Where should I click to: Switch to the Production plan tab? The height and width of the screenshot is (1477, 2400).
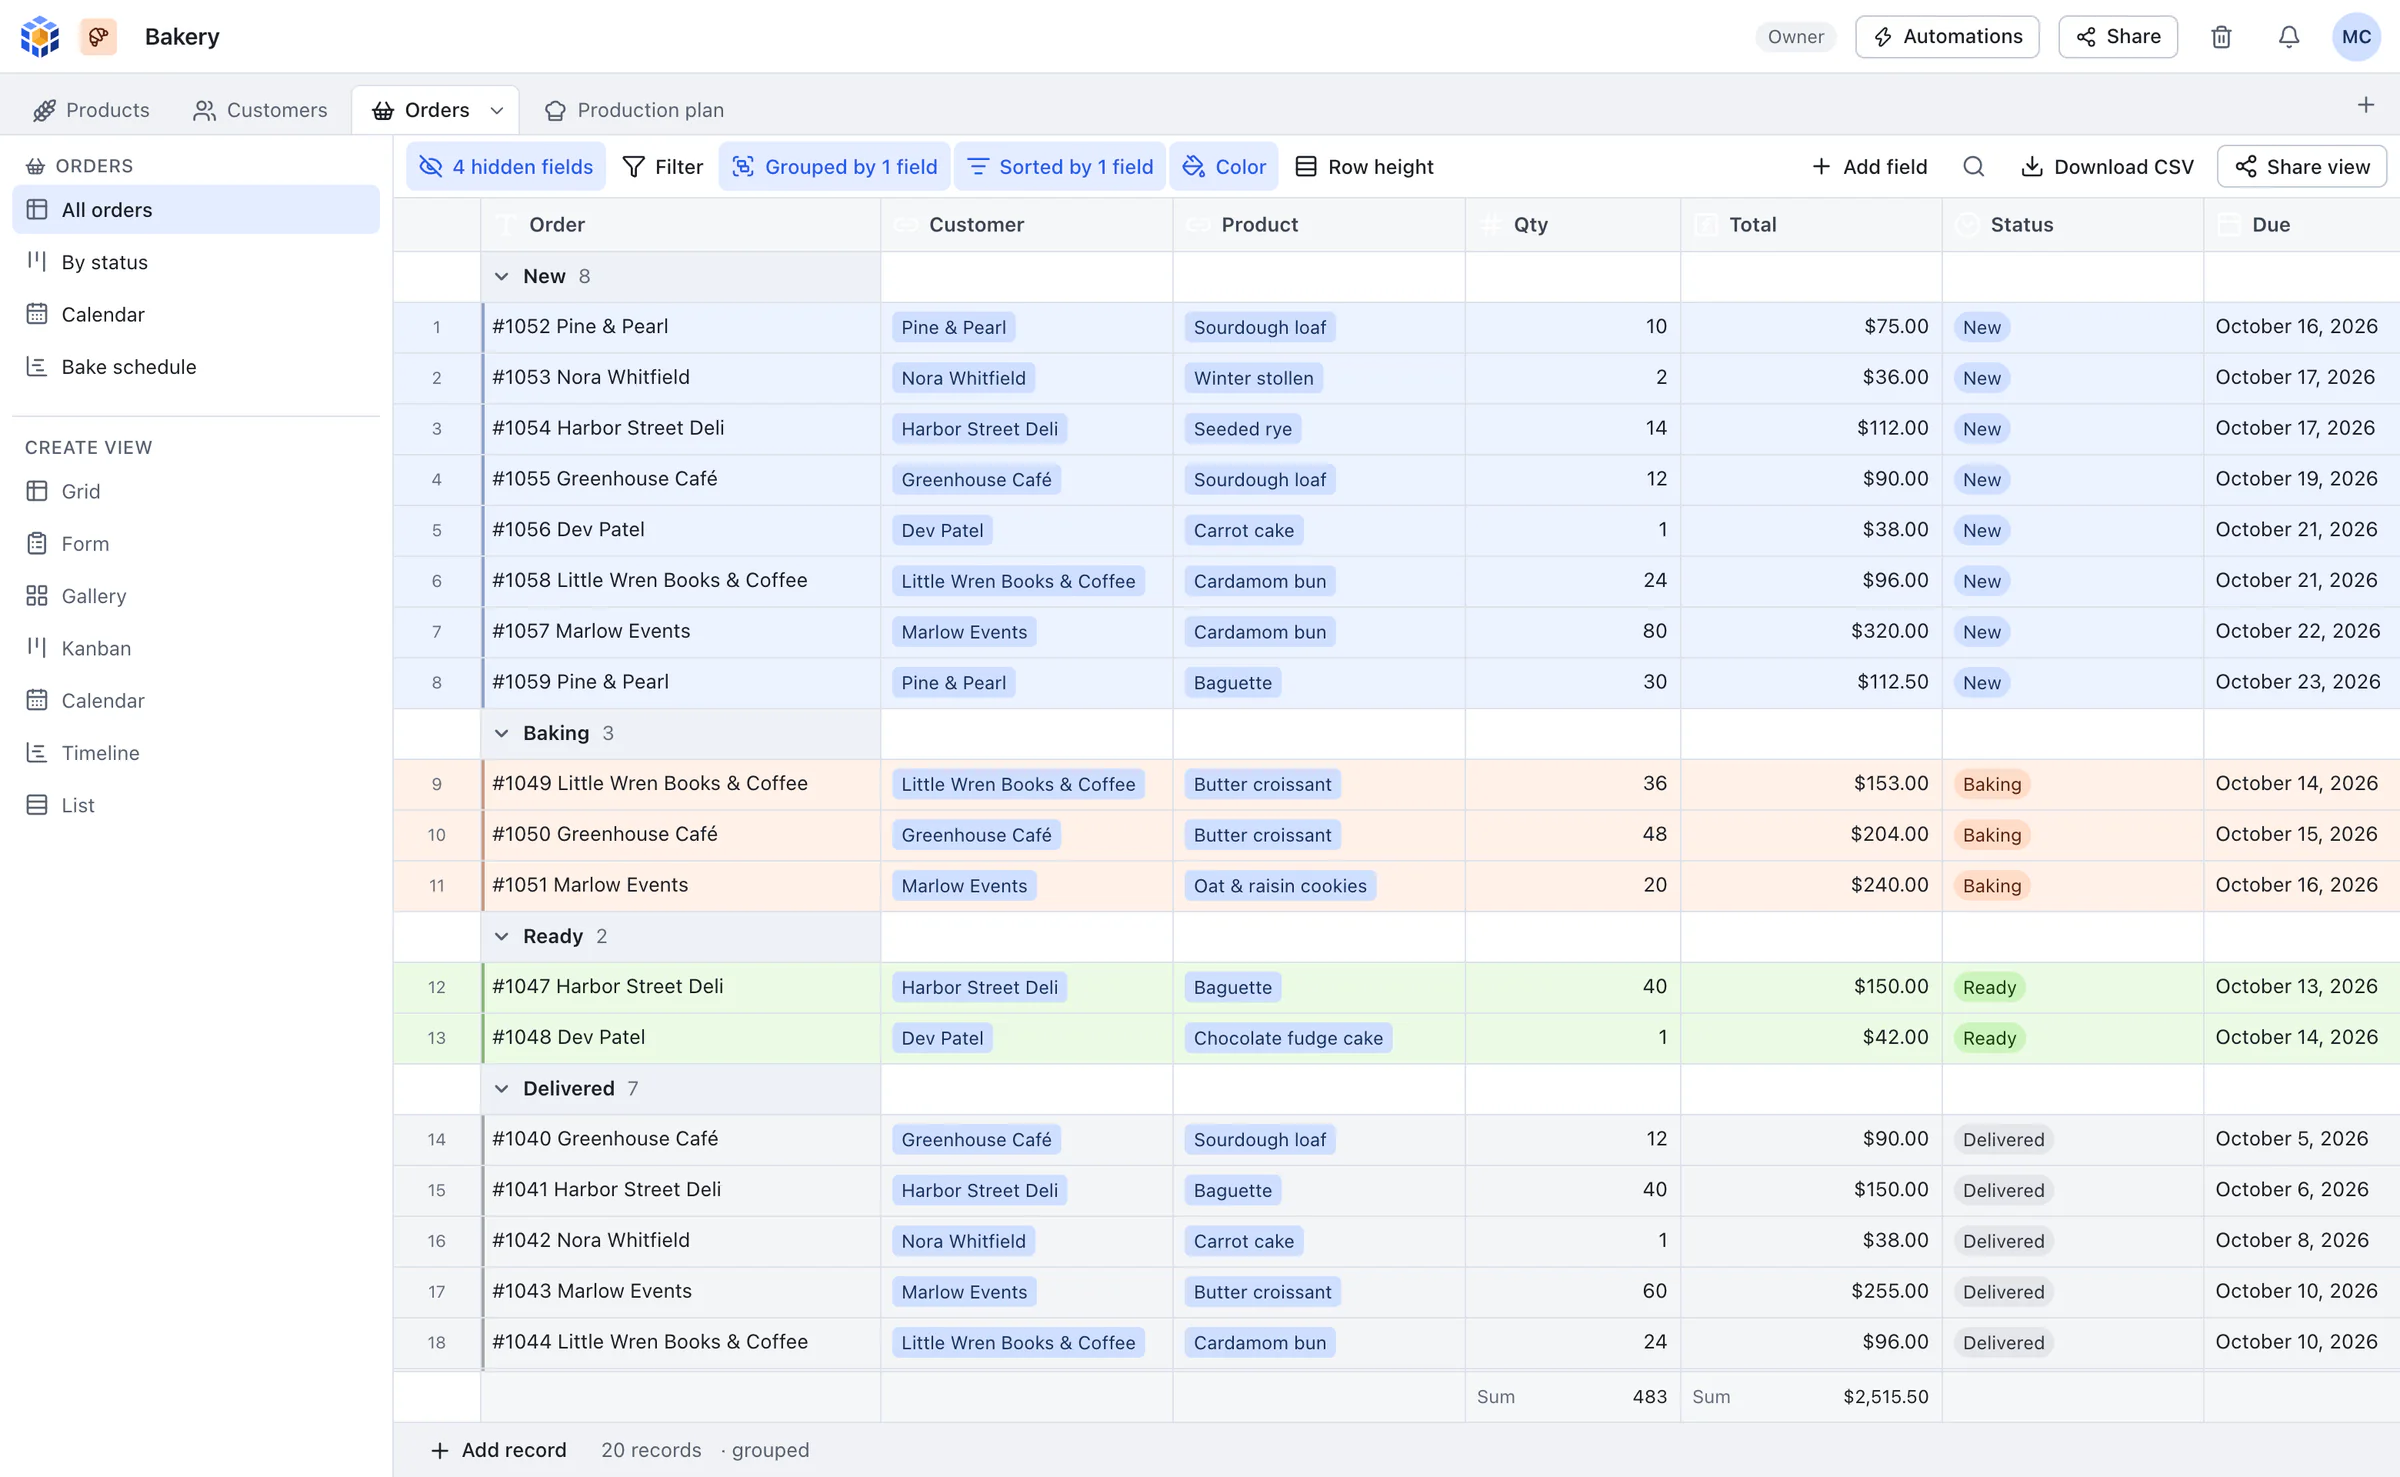[634, 110]
